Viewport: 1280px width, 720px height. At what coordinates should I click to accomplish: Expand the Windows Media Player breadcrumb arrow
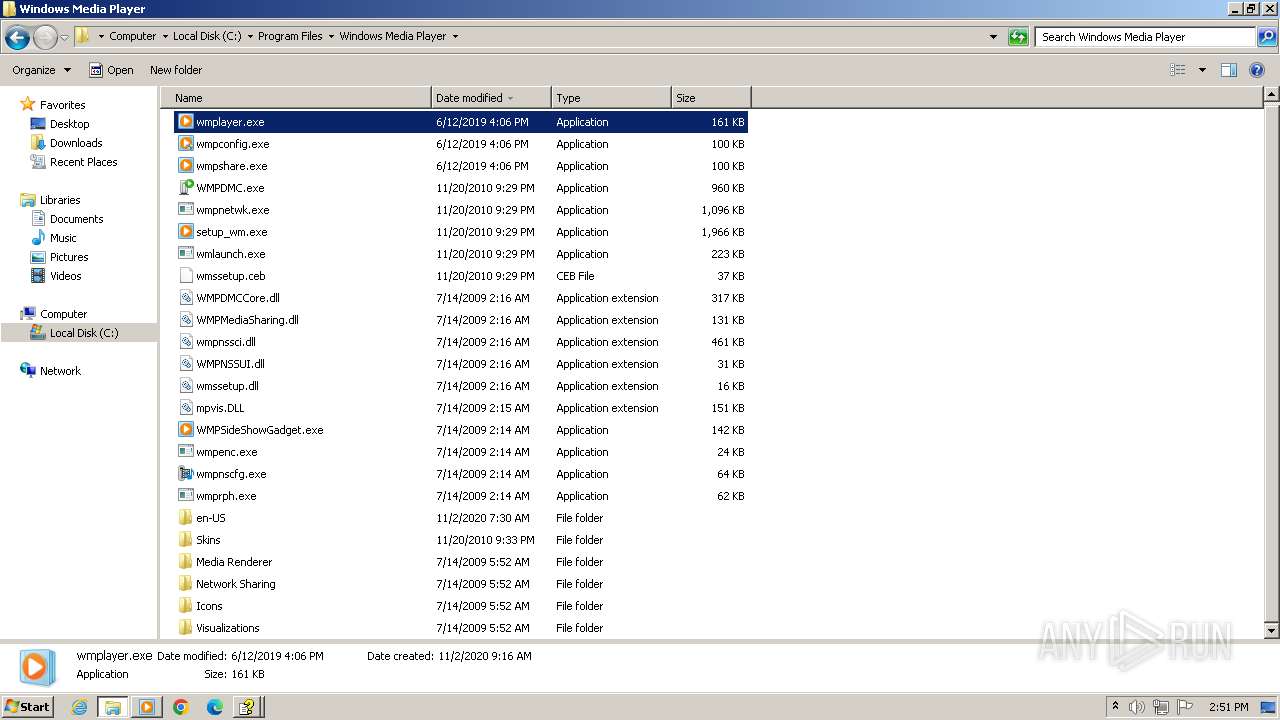[x=455, y=36]
